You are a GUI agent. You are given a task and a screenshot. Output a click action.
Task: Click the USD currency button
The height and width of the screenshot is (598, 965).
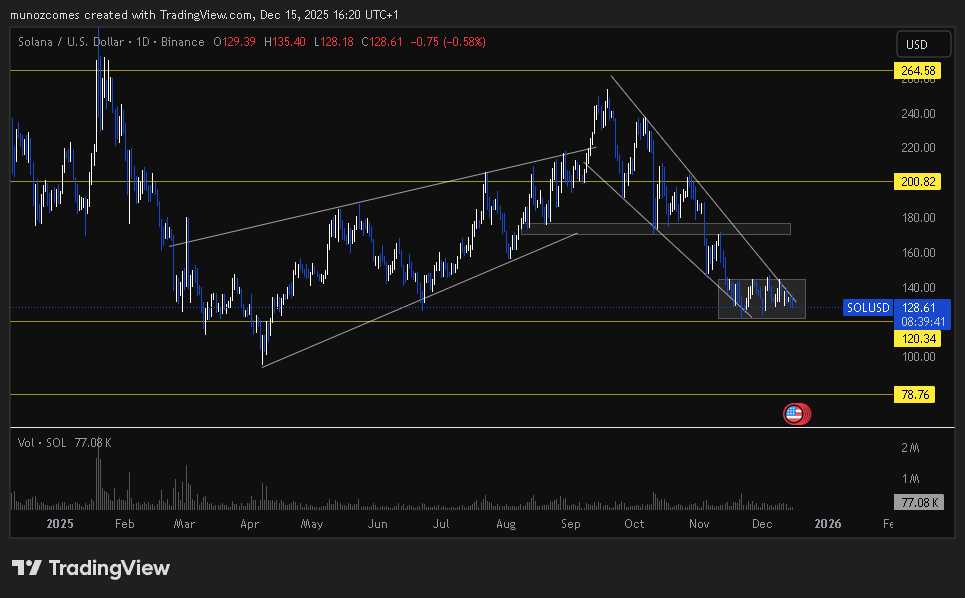tap(923, 44)
